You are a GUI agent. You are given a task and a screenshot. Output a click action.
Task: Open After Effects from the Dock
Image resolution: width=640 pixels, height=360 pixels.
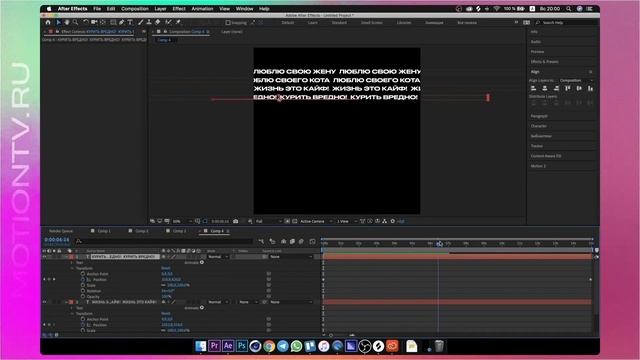[228, 346]
